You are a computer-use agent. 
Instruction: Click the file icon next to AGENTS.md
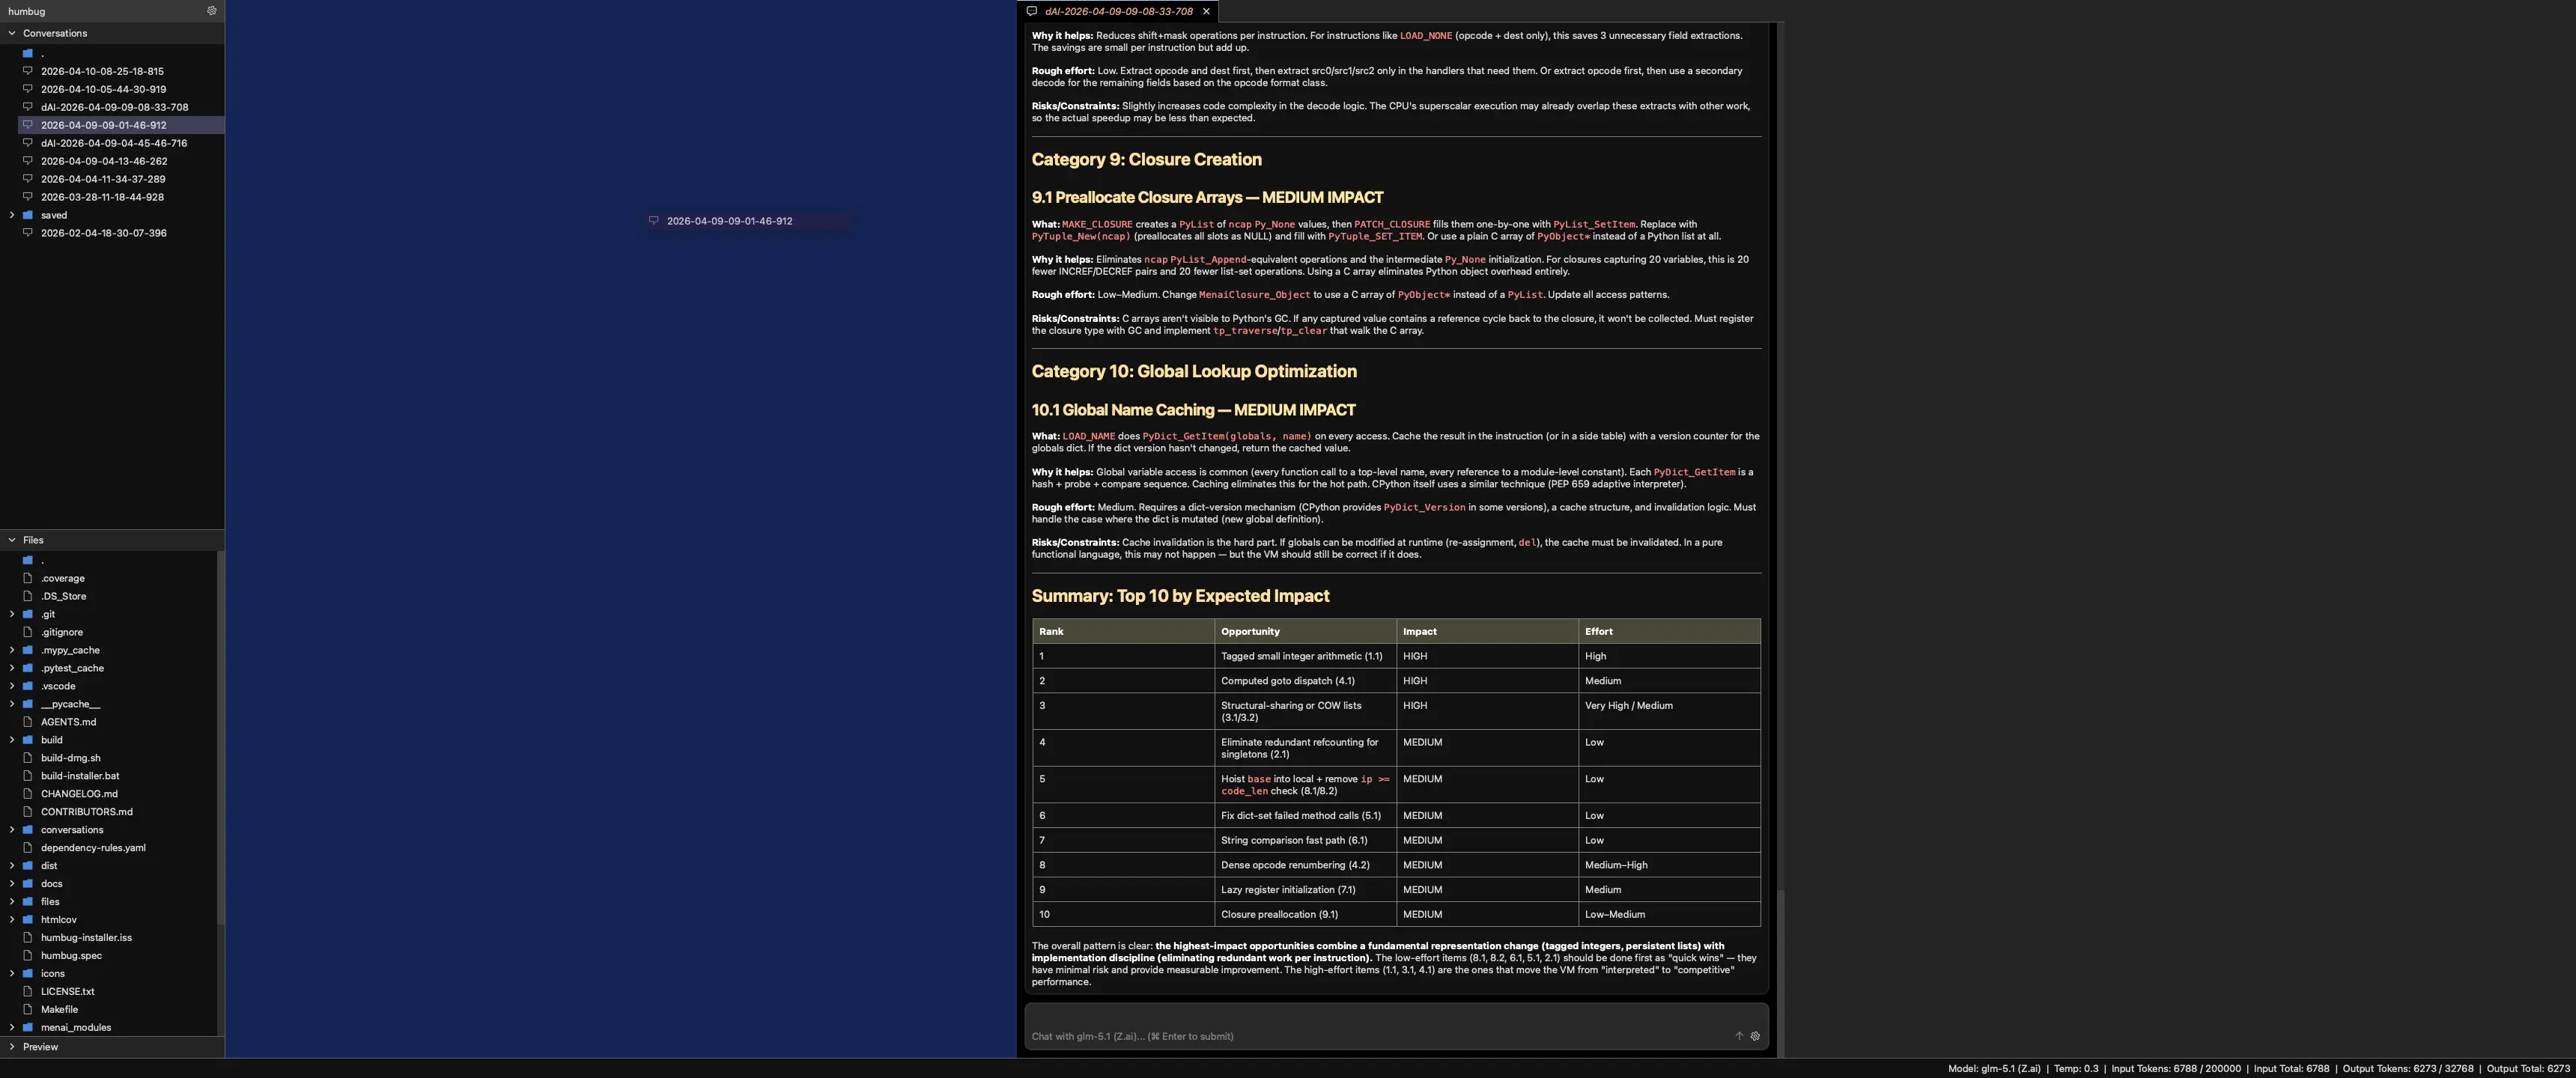coord(28,722)
